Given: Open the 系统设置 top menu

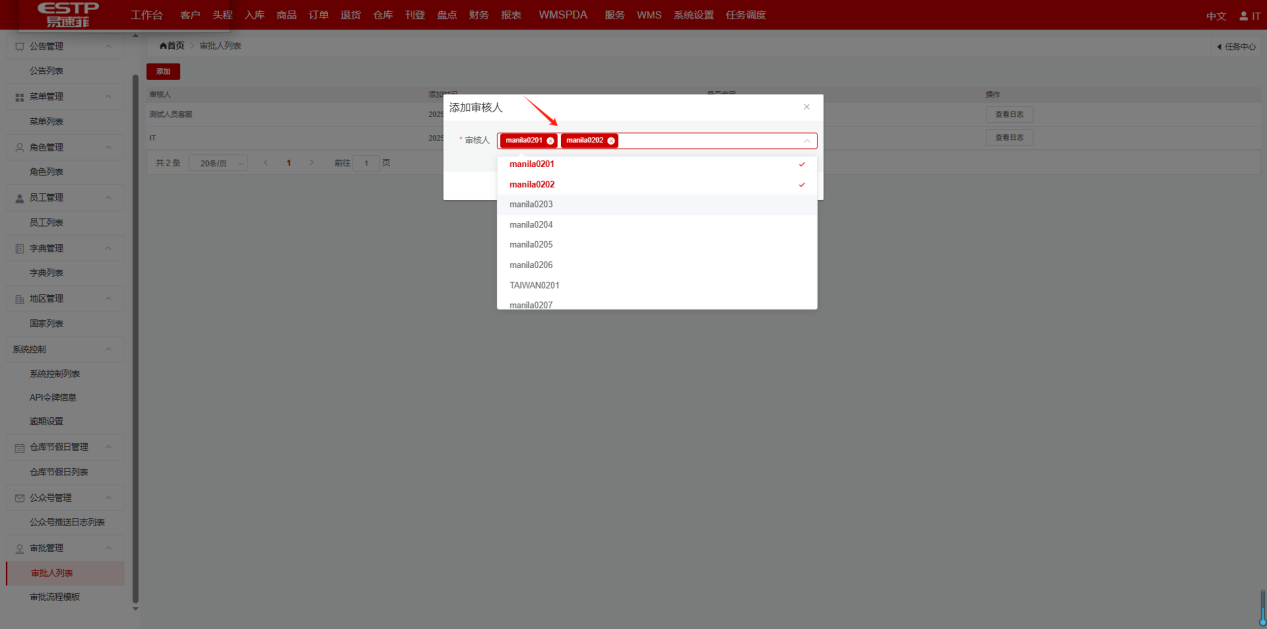Looking at the screenshot, I should click(693, 16).
